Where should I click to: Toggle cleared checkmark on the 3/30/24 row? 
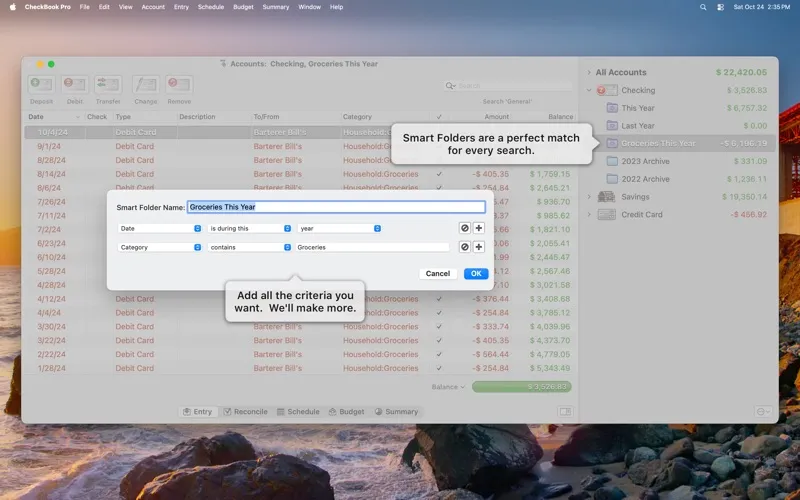(439, 327)
